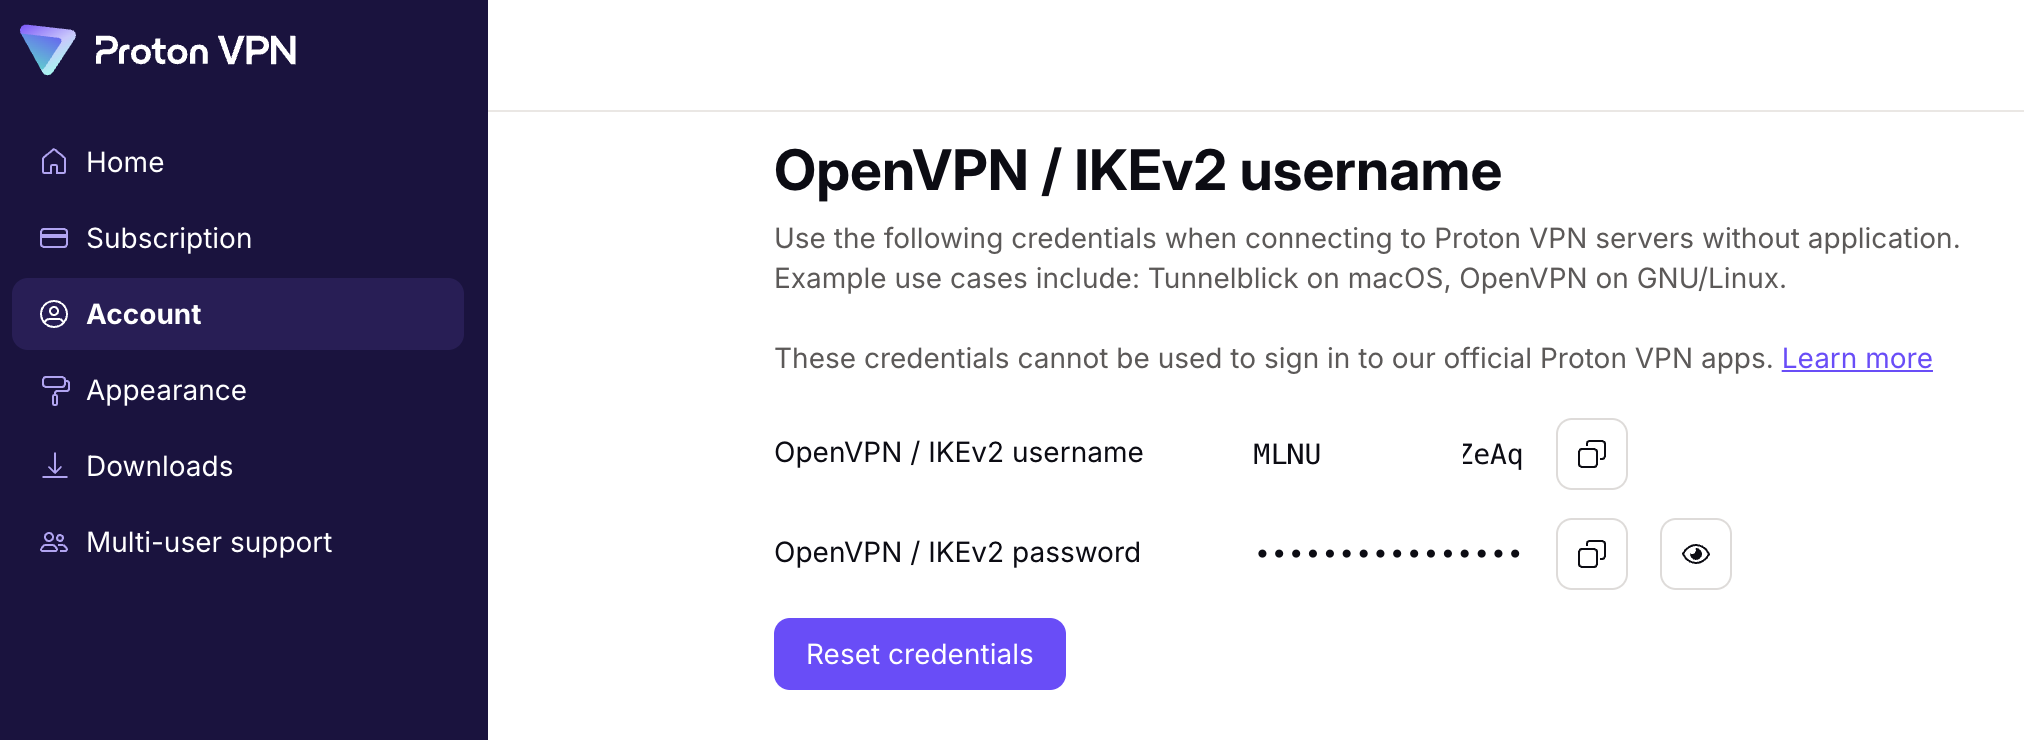Follow the Learn more link
Image resolution: width=2024 pixels, height=740 pixels.
[x=1856, y=358]
